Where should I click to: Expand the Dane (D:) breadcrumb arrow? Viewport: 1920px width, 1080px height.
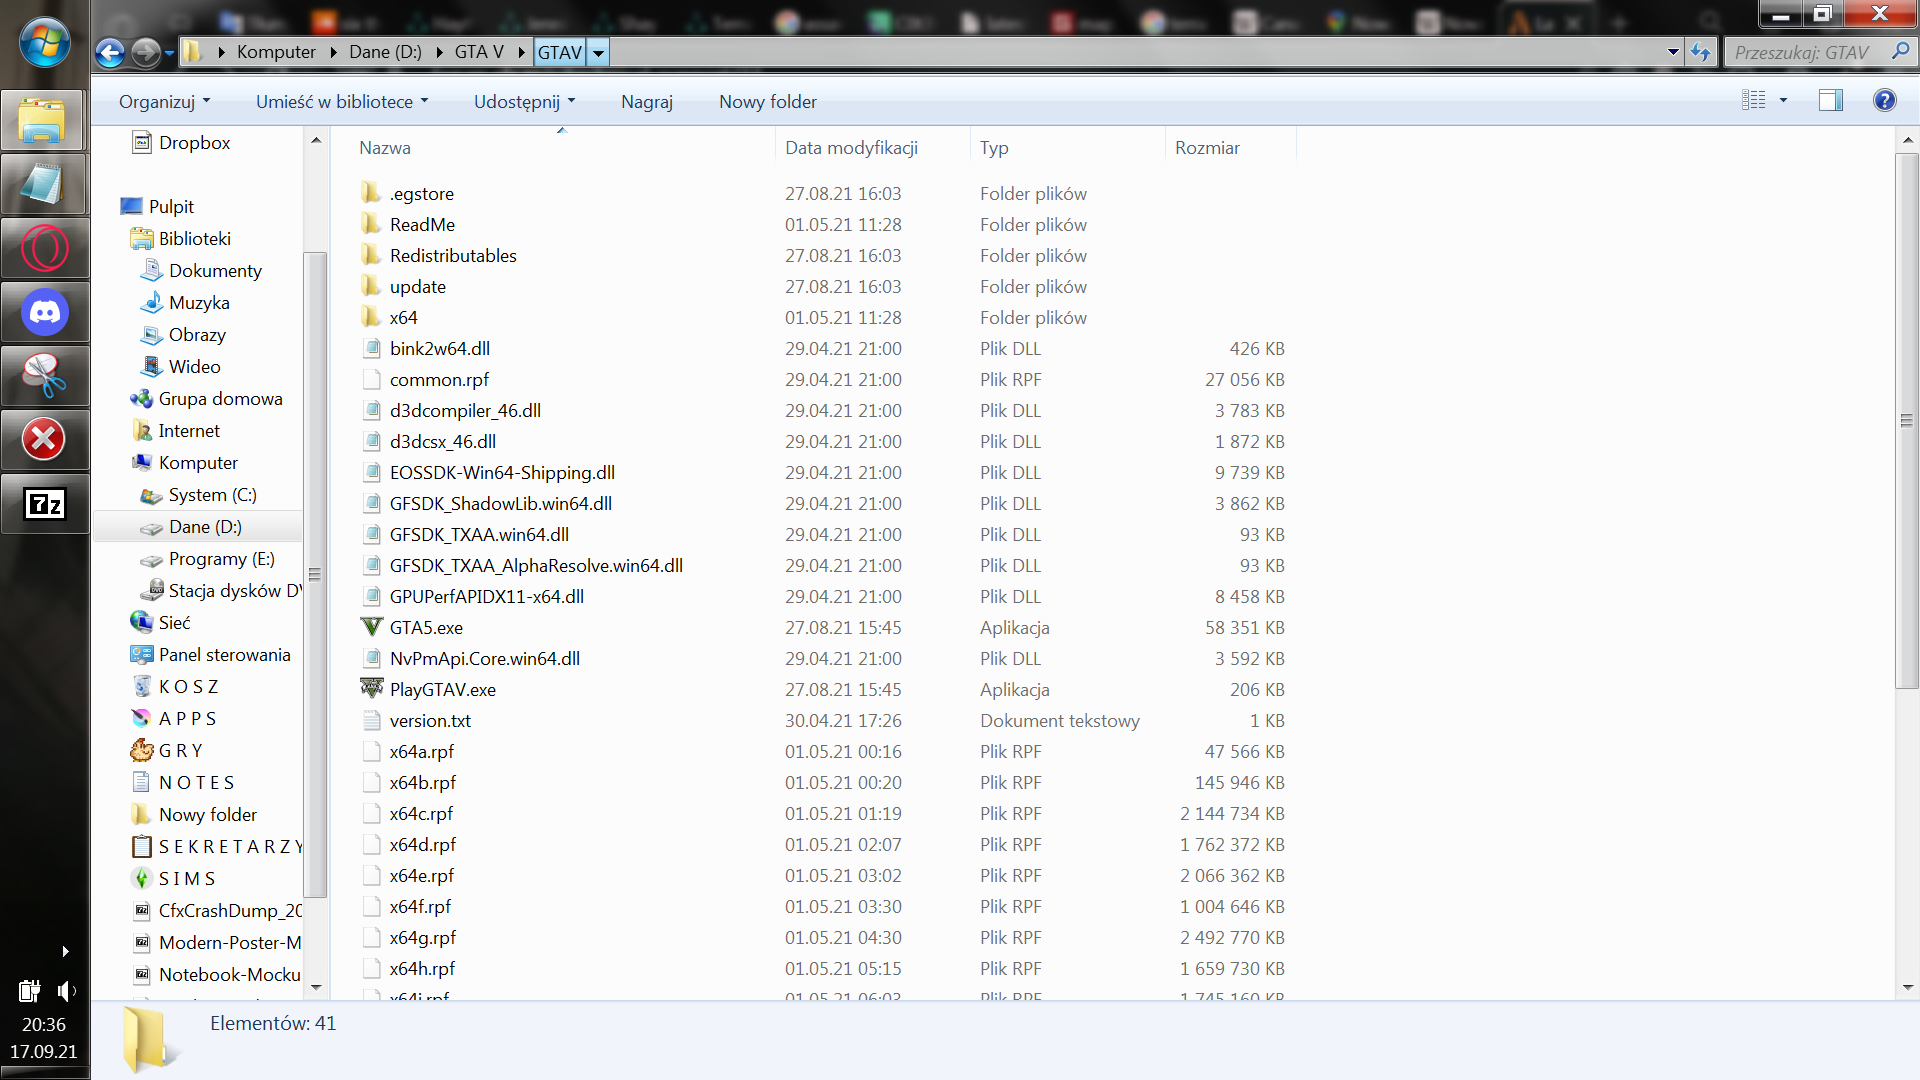point(439,52)
